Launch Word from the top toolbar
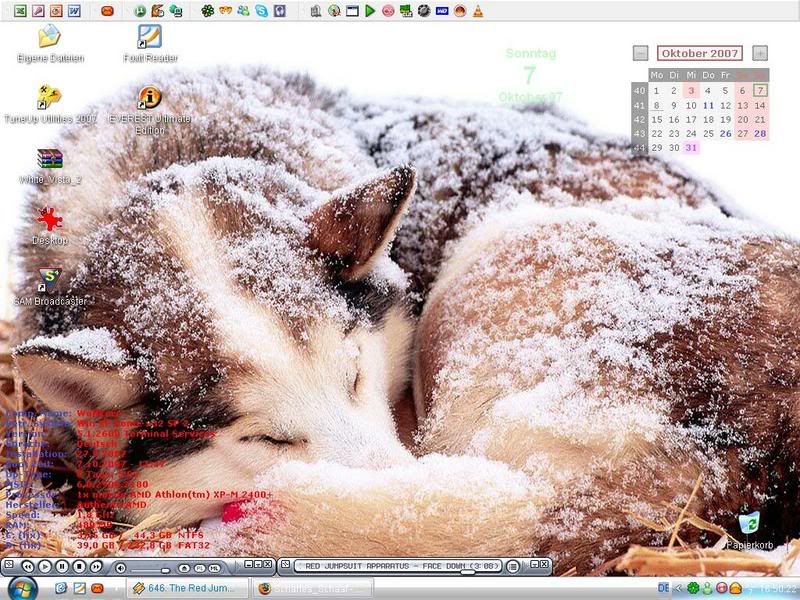The image size is (800, 600). click(x=73, y=11)
